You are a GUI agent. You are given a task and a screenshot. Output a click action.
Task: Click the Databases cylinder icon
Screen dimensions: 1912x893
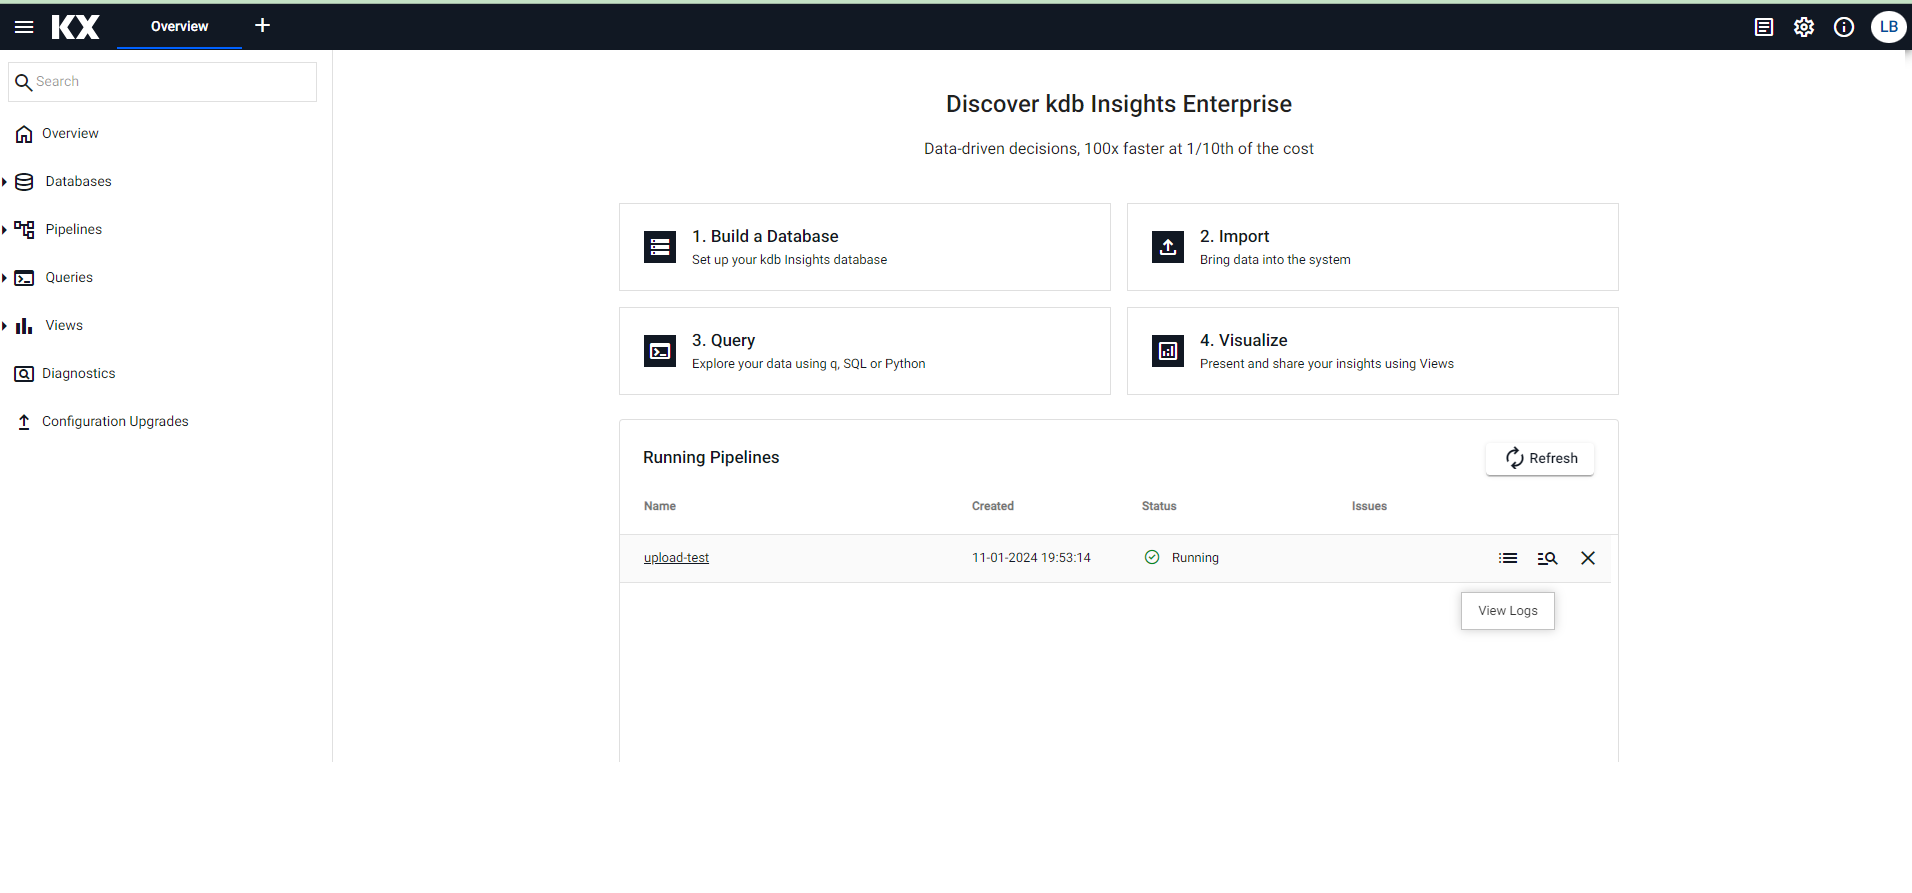(25, 182)
